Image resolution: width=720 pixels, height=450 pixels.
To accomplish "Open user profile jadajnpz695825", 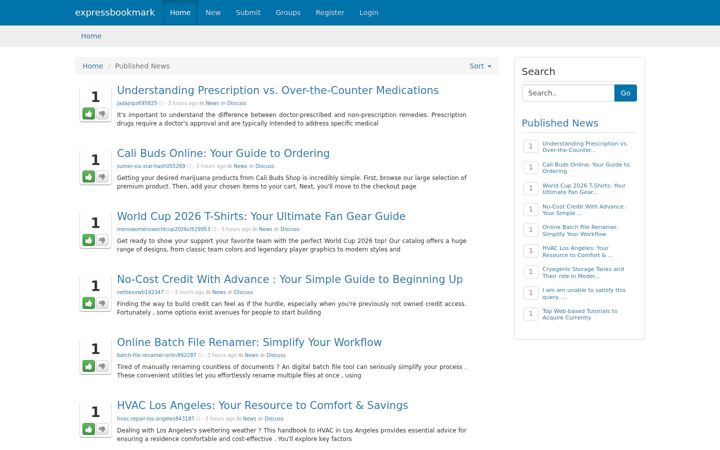I will click(x=137, y=103).
